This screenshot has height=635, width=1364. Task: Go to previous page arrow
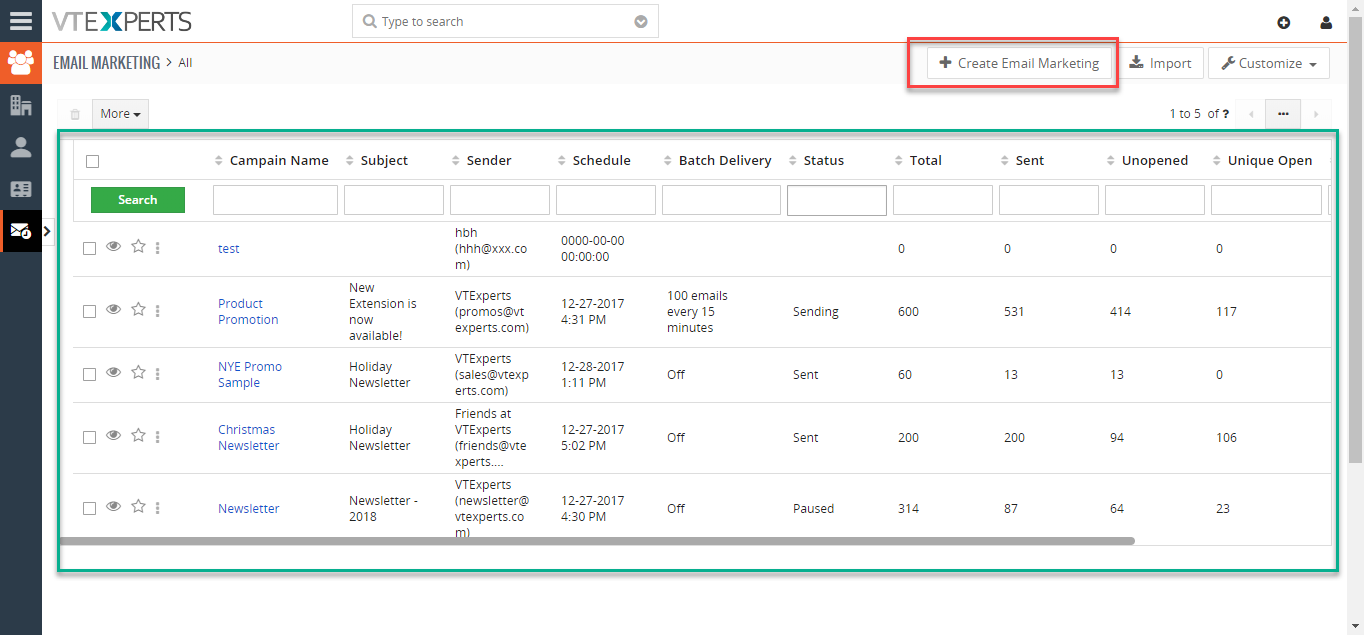[1251, 114]
